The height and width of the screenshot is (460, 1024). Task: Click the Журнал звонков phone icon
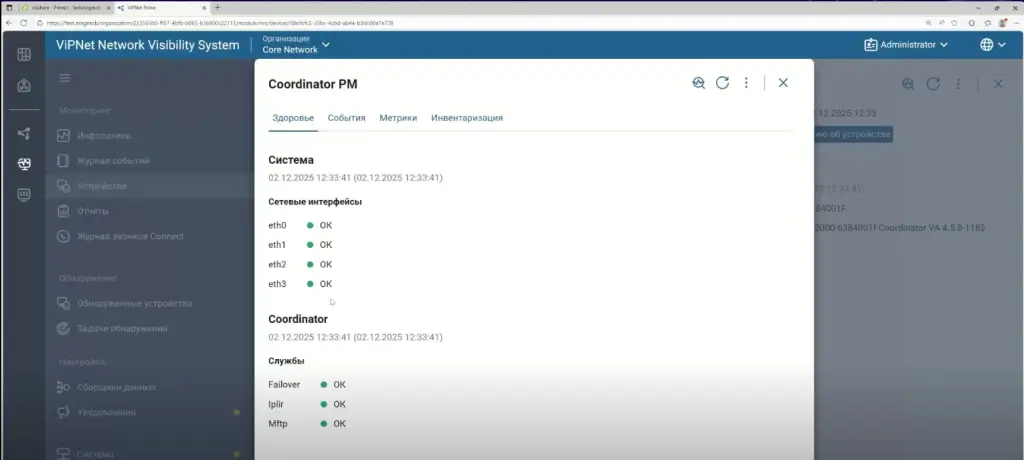tap(63, 237)
